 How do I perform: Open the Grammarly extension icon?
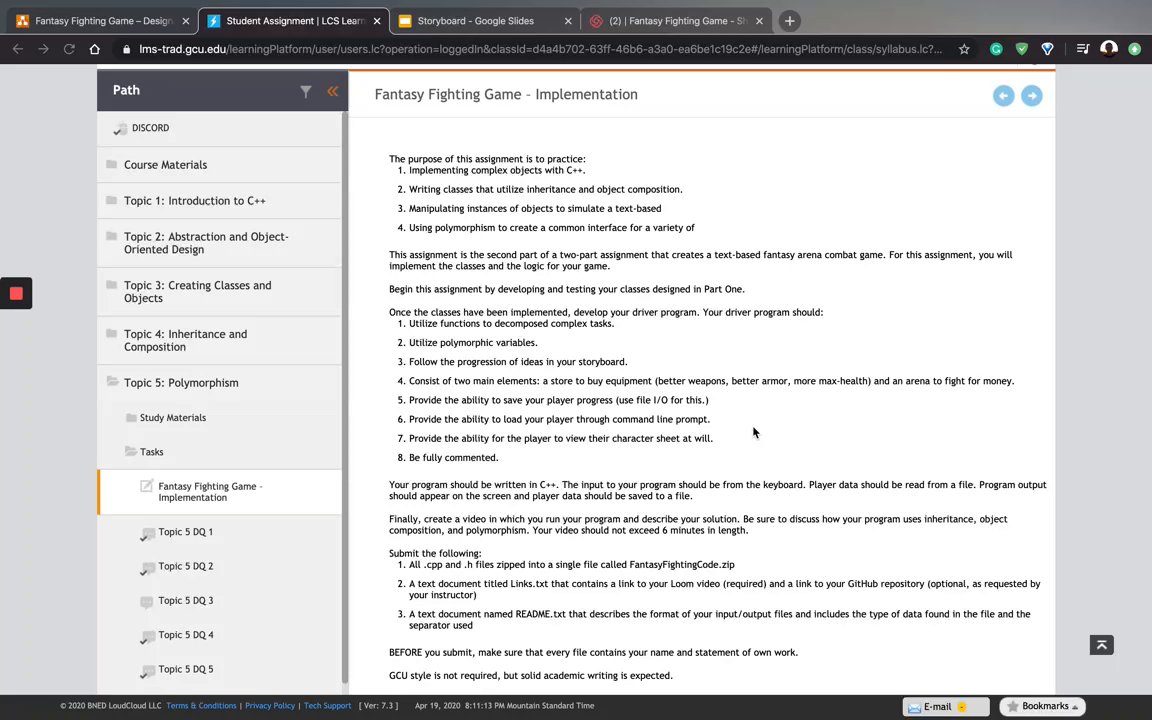996,49
